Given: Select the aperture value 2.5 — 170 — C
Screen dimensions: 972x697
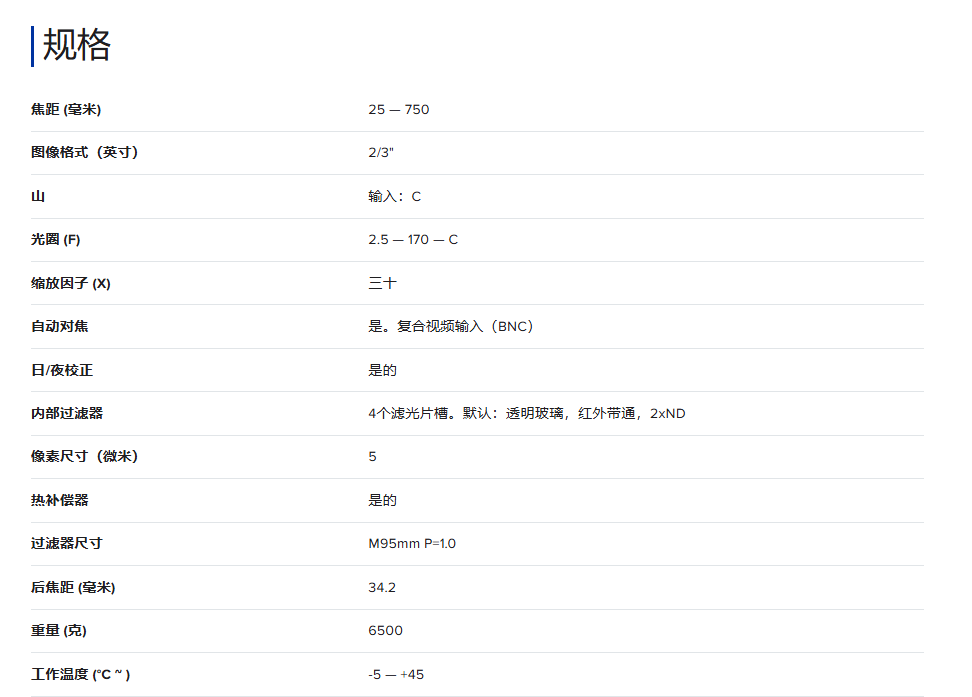Looking at the screenshot, I should click(412, 240).
